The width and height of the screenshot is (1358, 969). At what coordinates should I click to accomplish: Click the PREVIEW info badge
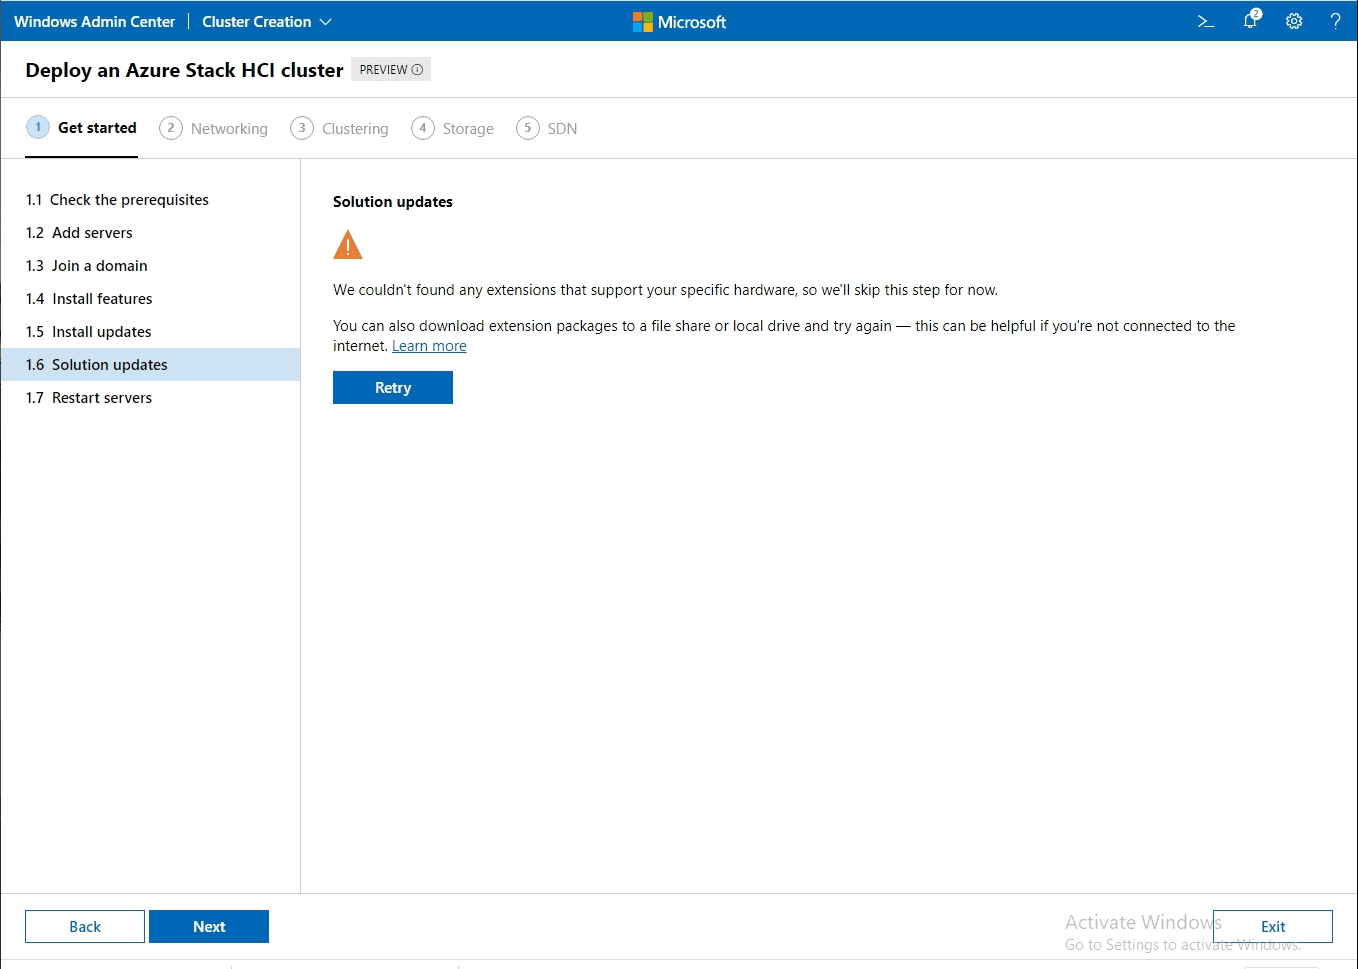(x=391, y=70)
